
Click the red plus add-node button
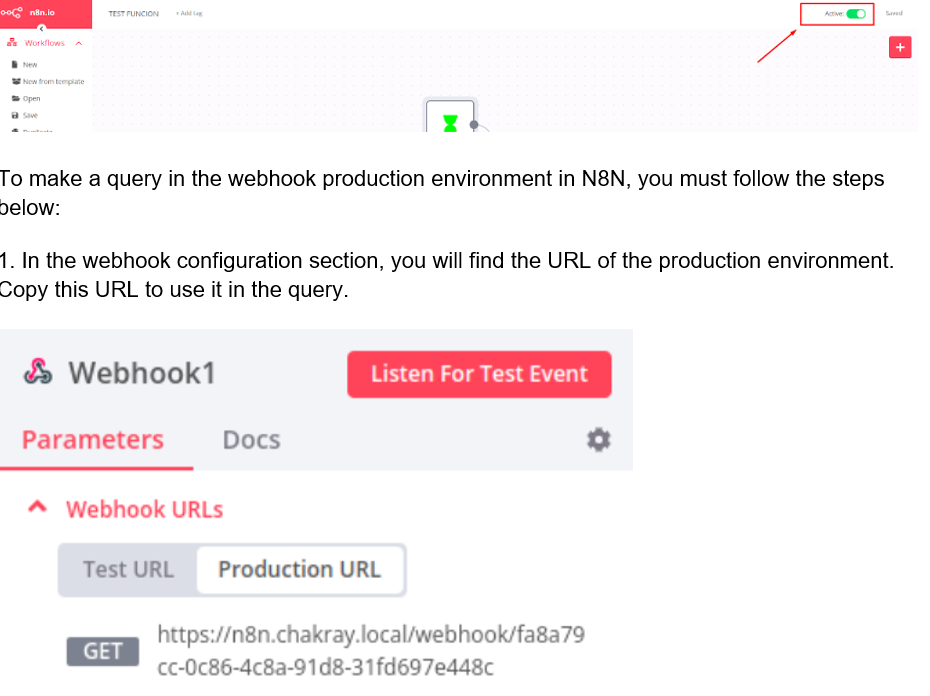[x=899, y=47]
